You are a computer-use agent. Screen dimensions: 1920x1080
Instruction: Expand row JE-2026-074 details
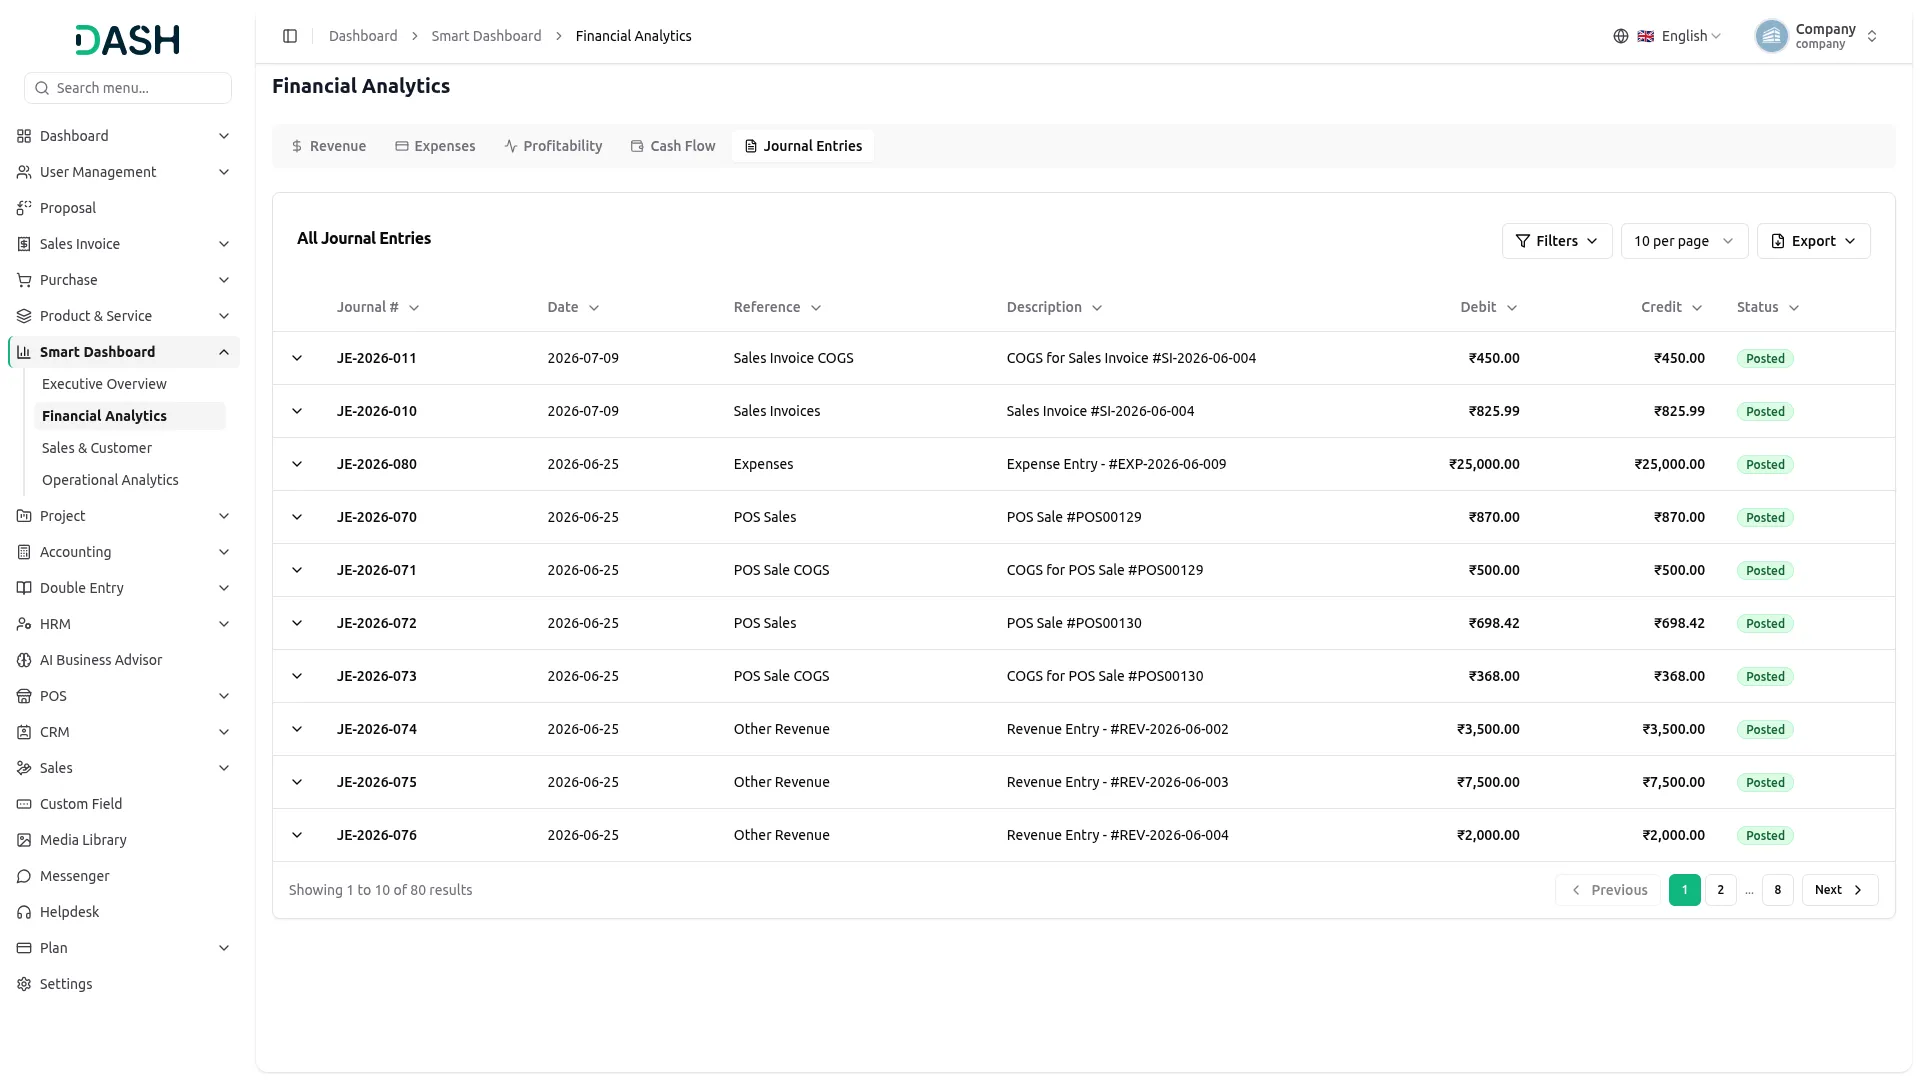297,729
